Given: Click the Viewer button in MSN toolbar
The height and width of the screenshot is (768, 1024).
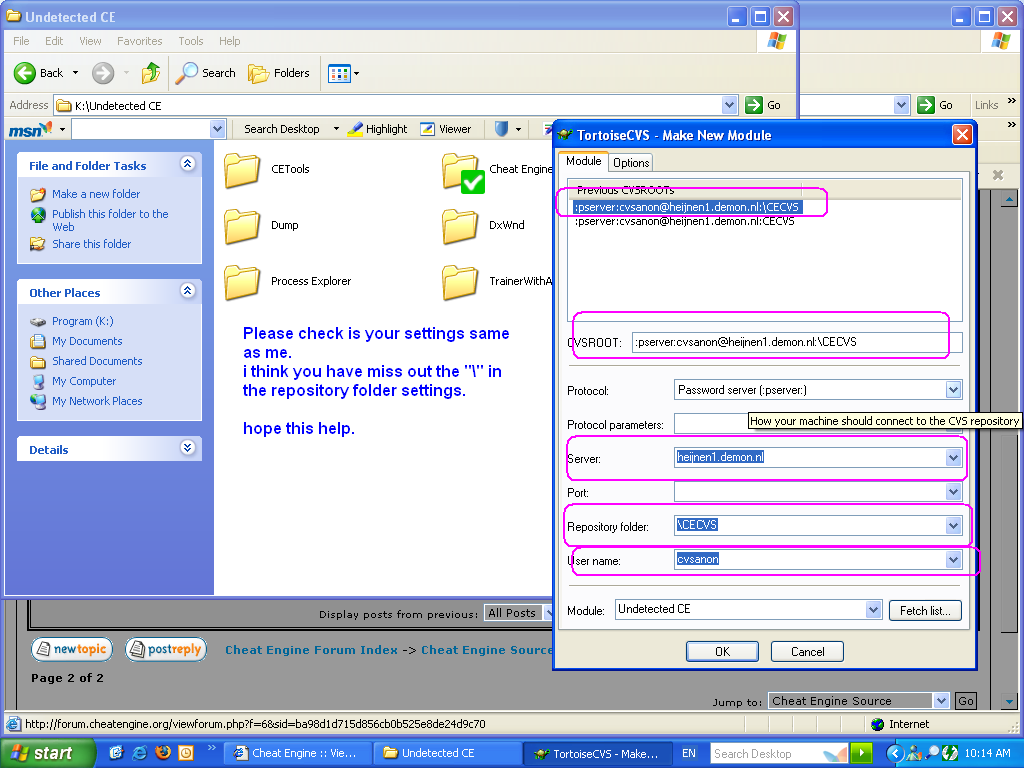Looking at the screenshot, I should coord(445,129).
